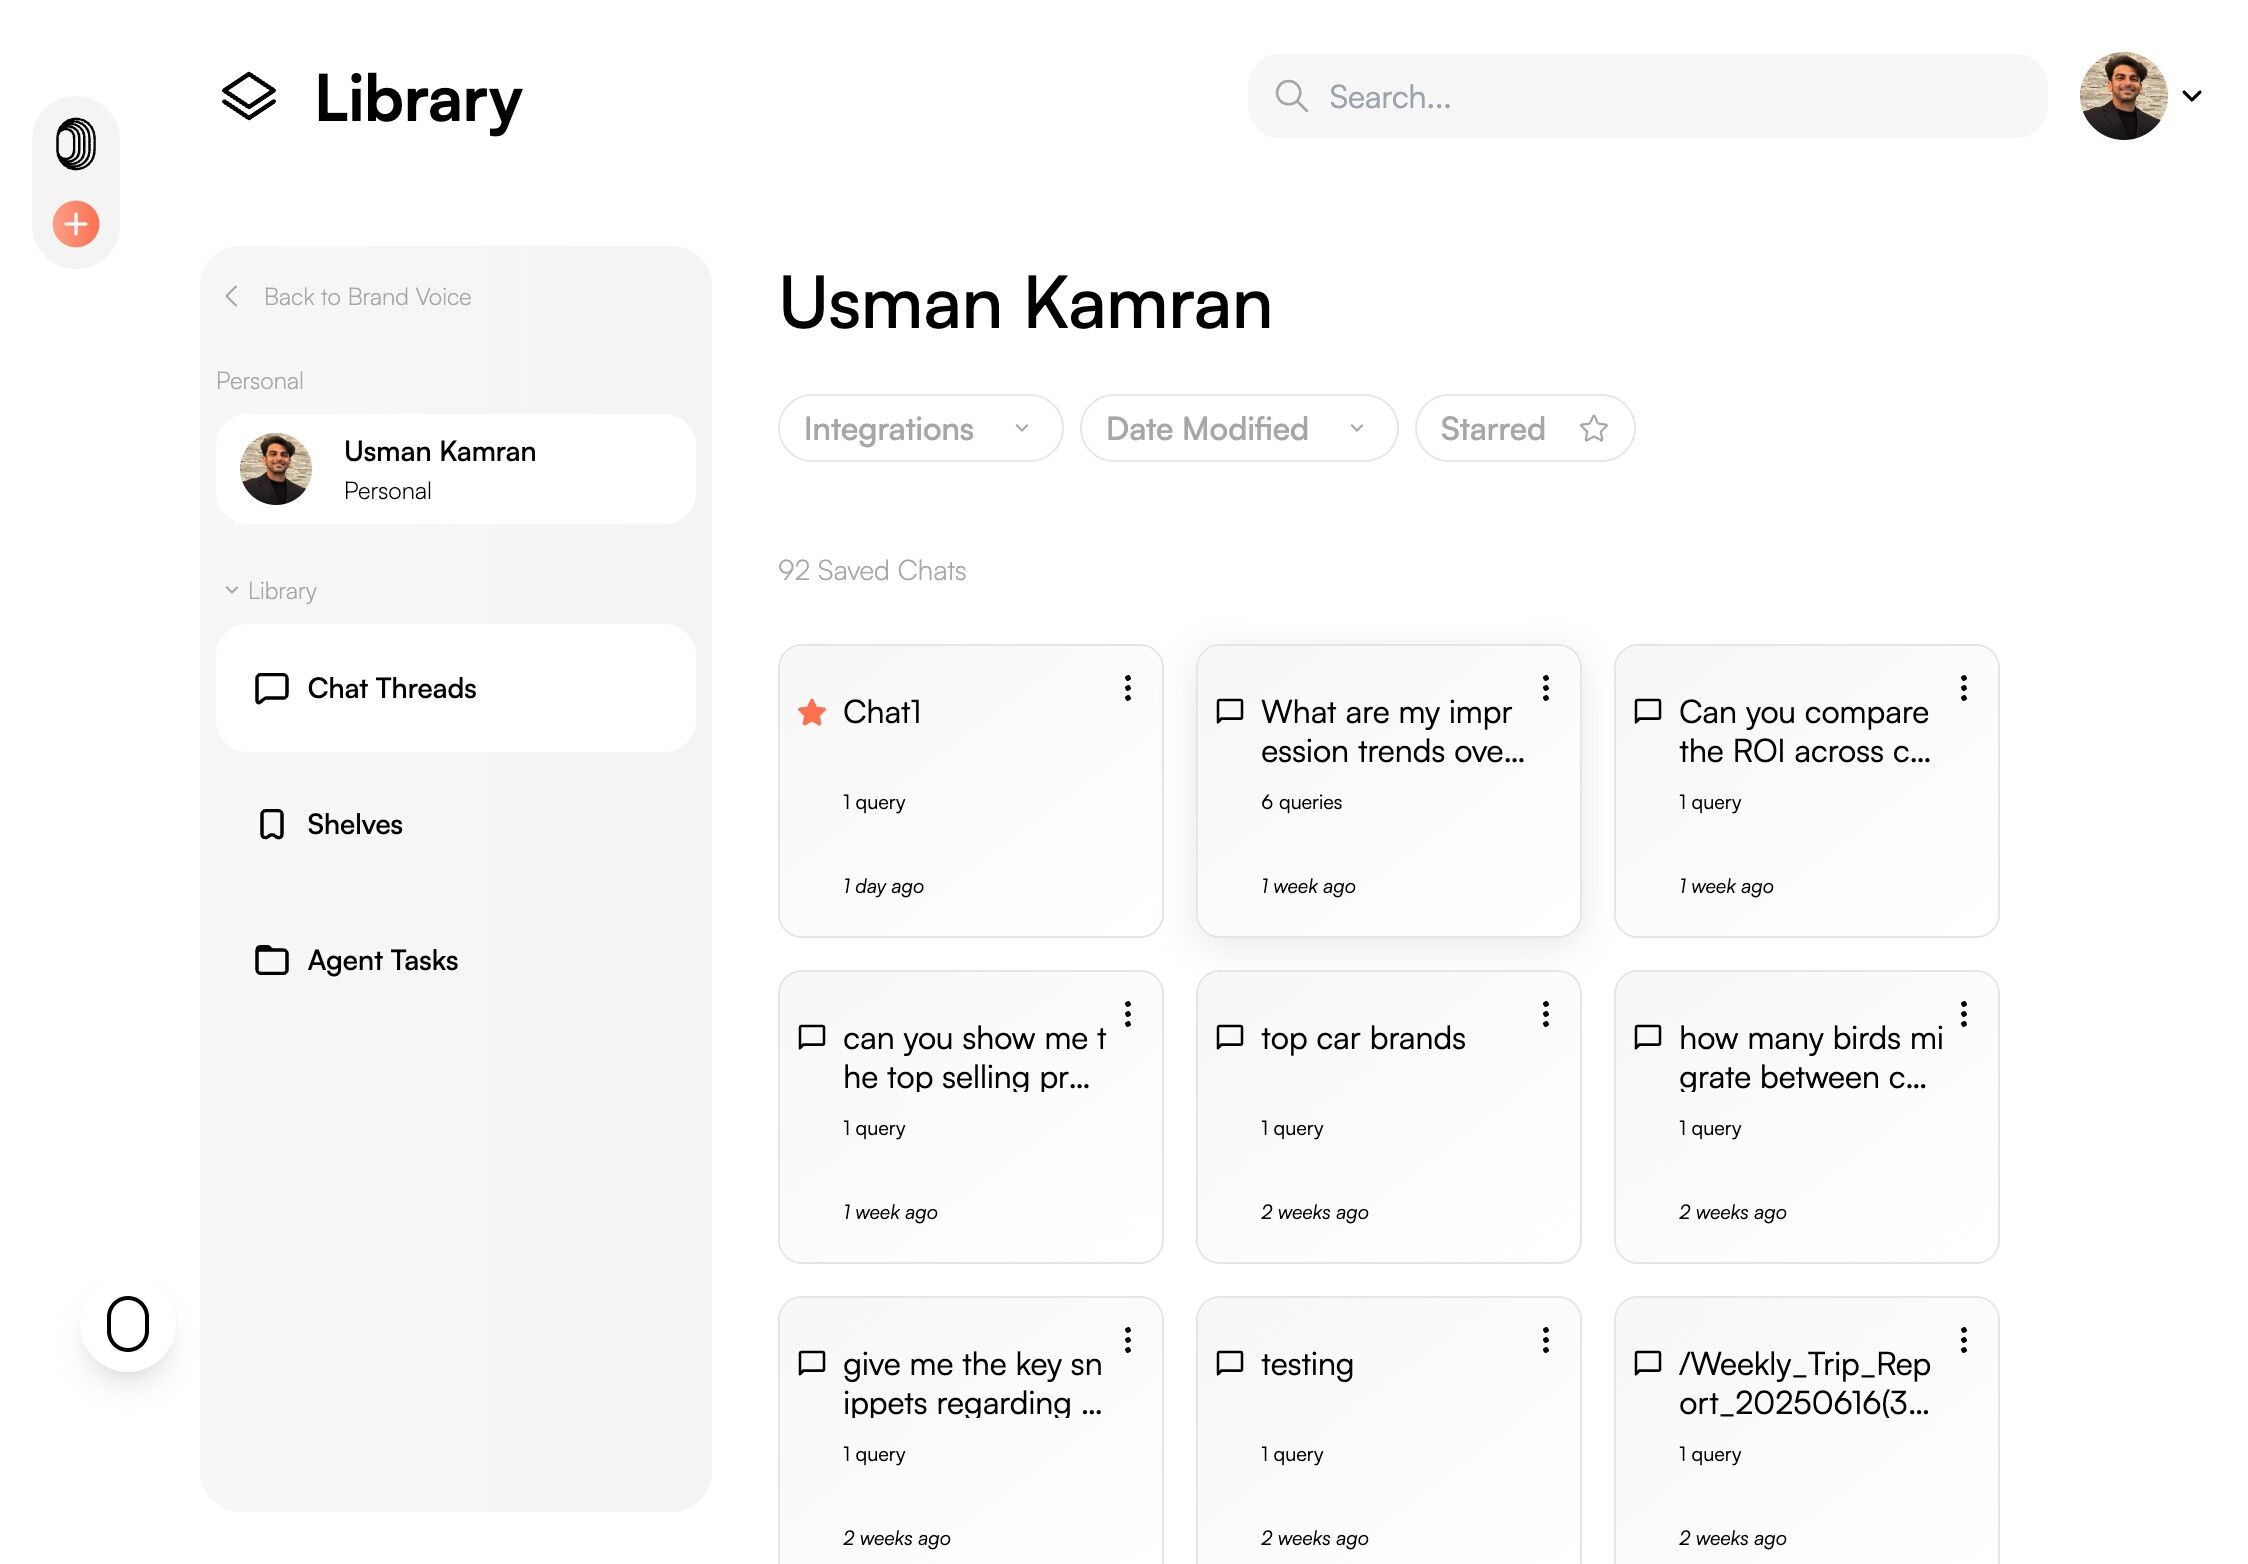This screenshot has width=2248, height=1564.
Task: Open three-dot menu on Chat1 card
Action: 1127,688
